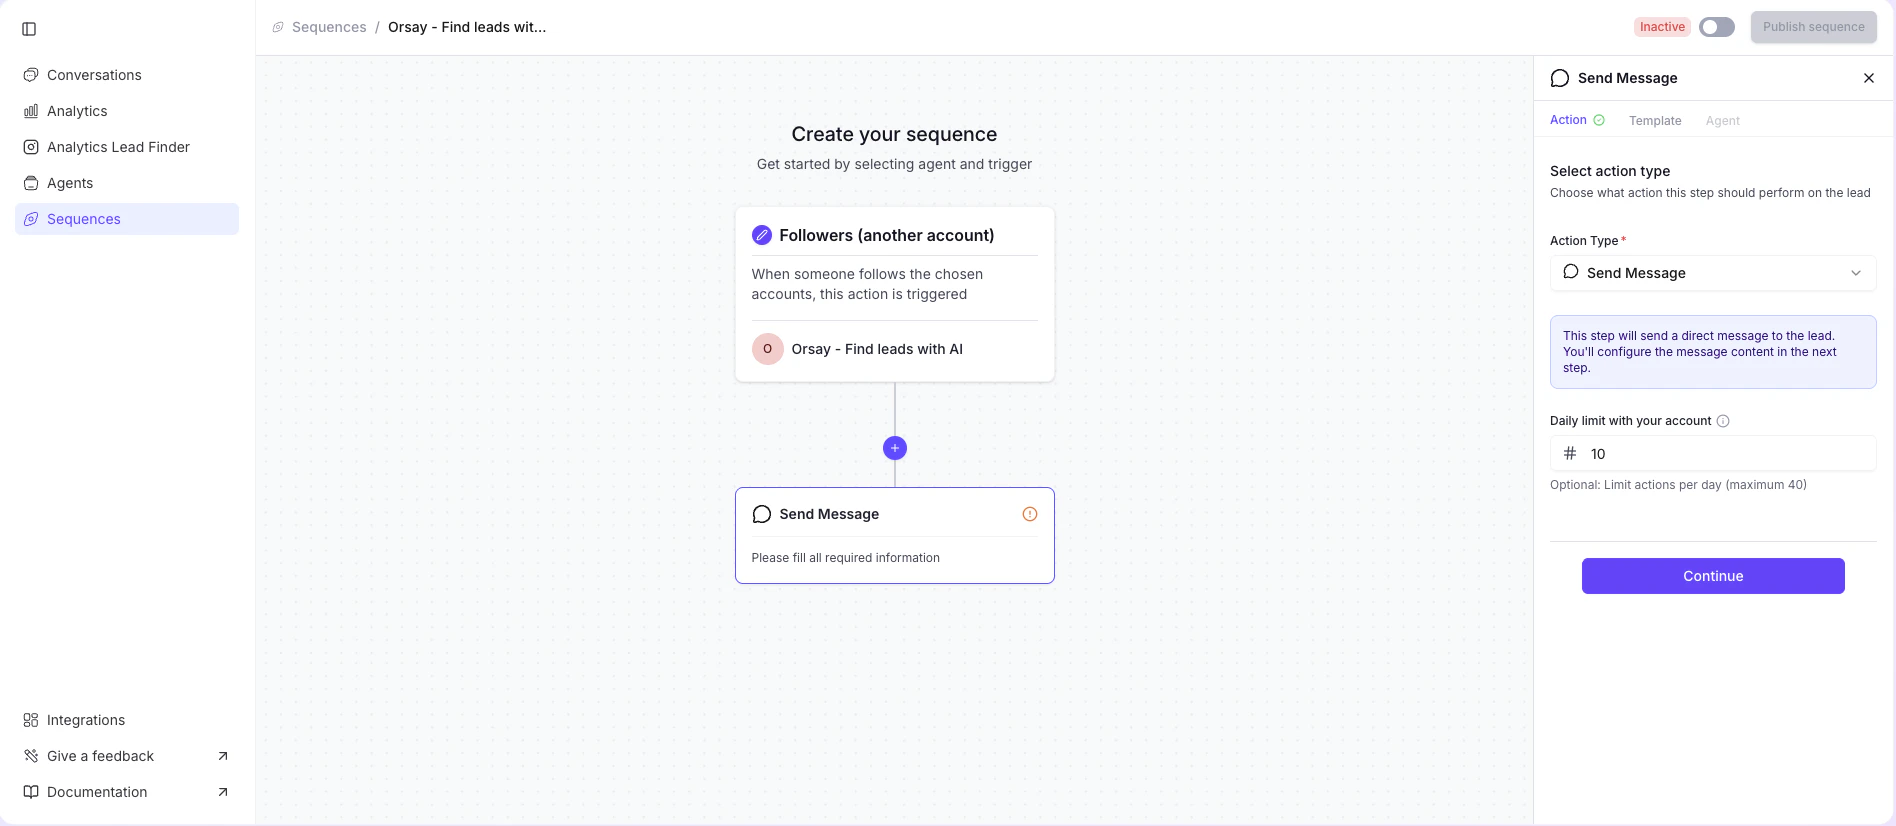Collapse the sidebar with panel icon

pos(29,29)
